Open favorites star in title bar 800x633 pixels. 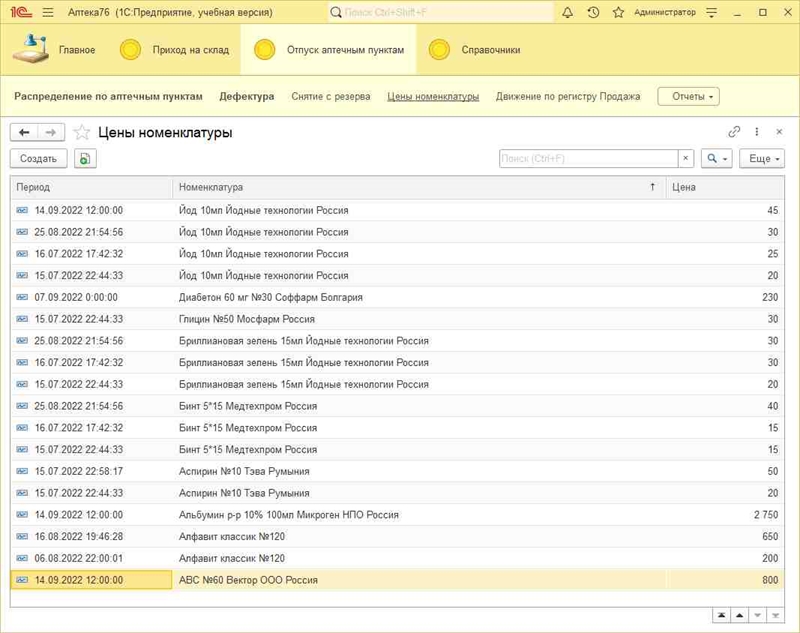click(x=618, y=12)
